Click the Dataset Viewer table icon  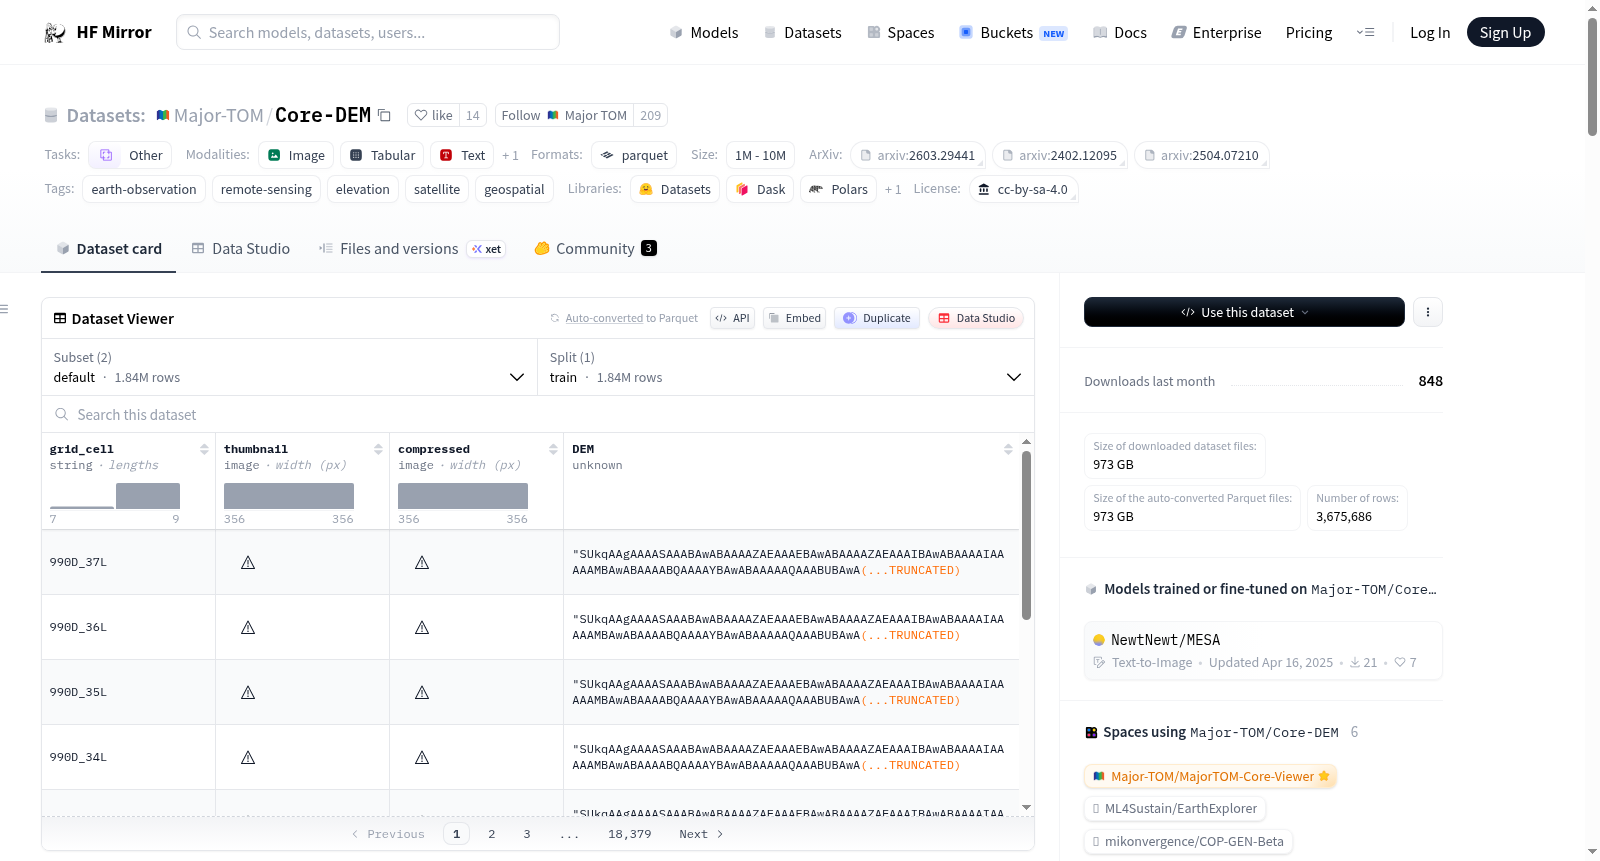[60, 318]
